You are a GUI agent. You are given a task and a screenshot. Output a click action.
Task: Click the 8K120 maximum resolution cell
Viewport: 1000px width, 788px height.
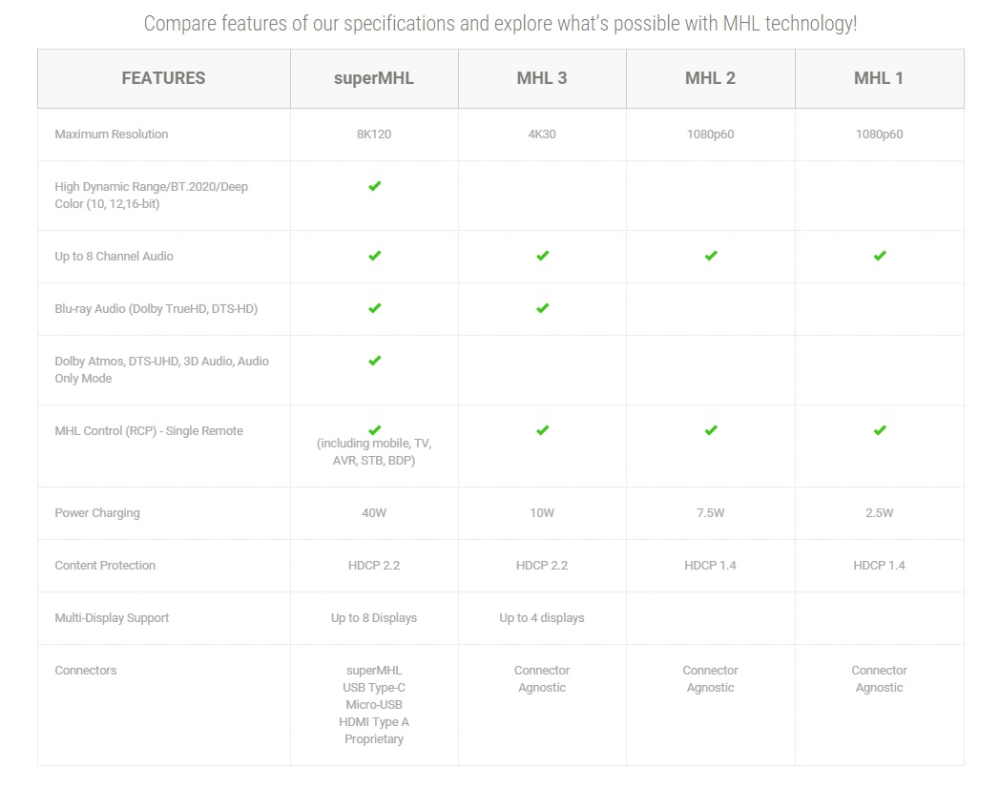pos(374,134)
